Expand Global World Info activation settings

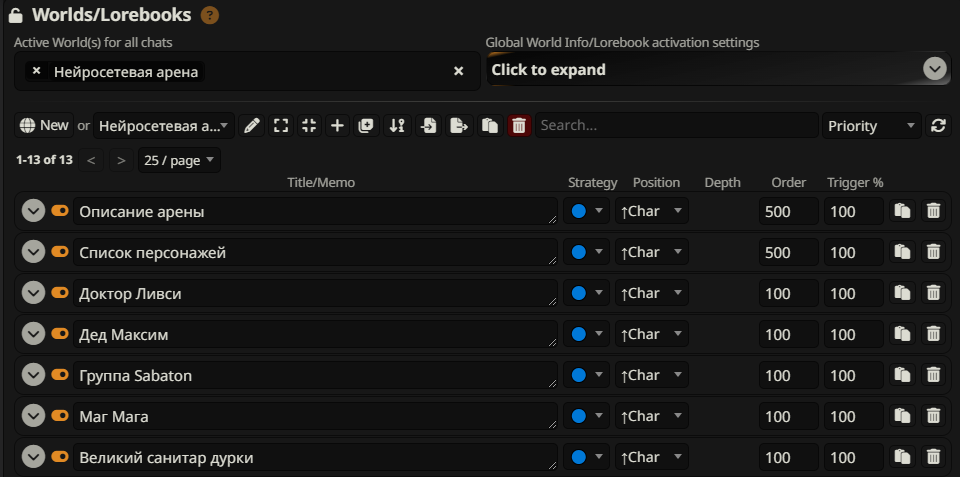tap(719, 69)
